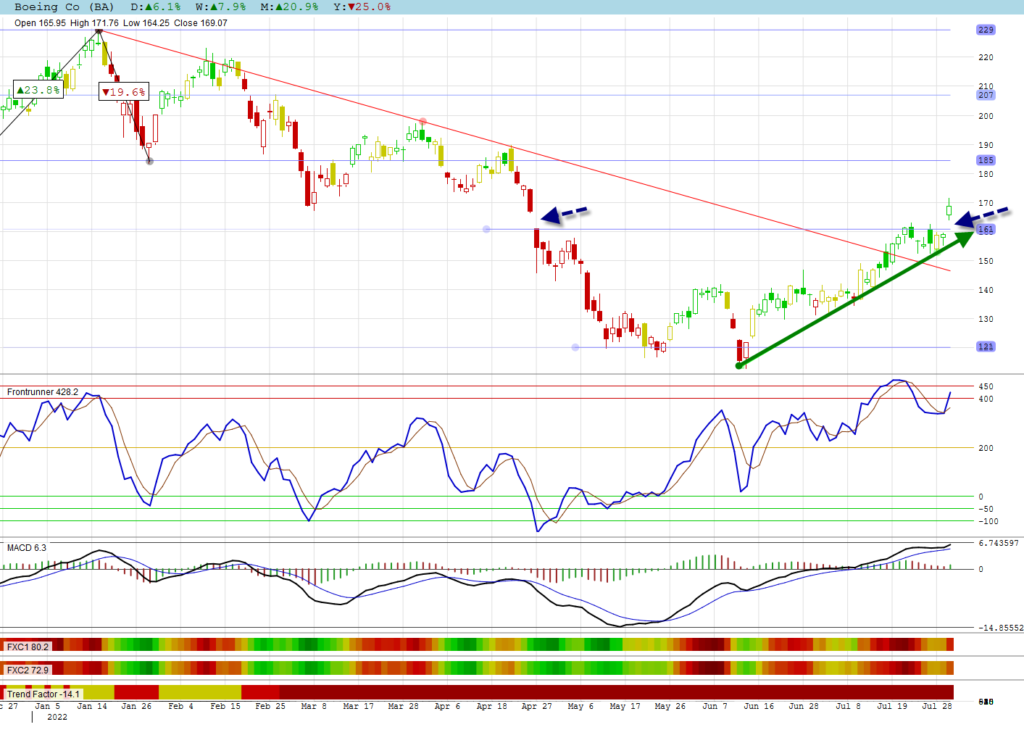Click the FXC1 80.2 label
Image resolution: width=1024 pixels, height=735 pixels.
(28, 647)
